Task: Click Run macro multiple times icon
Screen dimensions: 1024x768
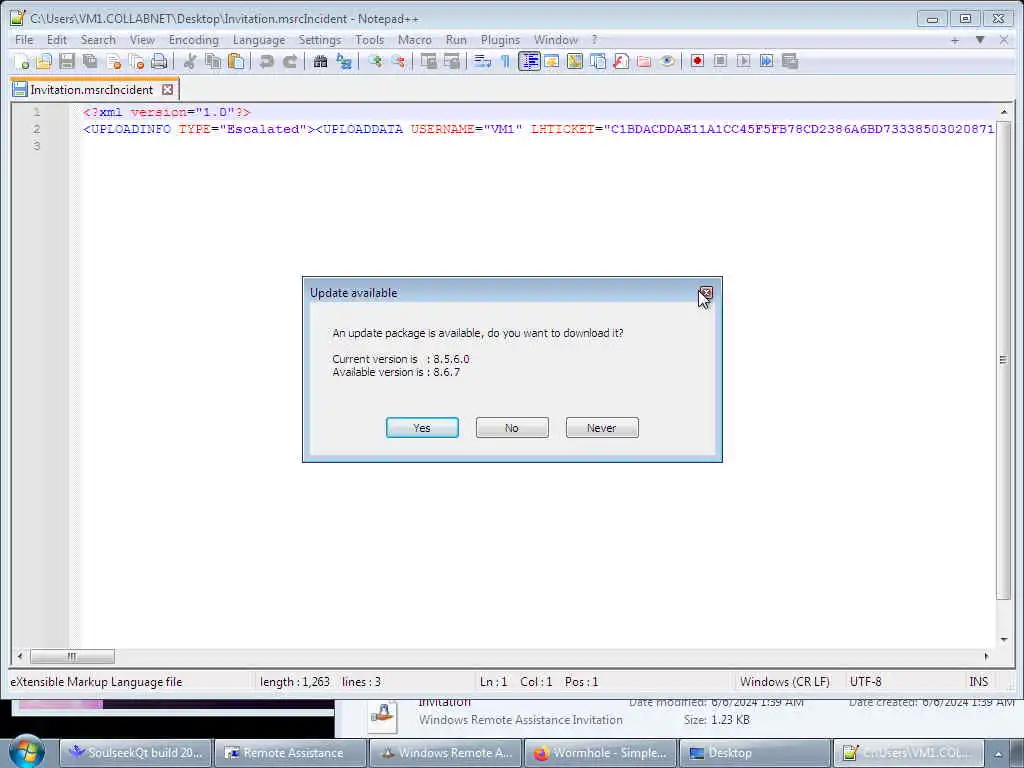Action: [767, 61]
